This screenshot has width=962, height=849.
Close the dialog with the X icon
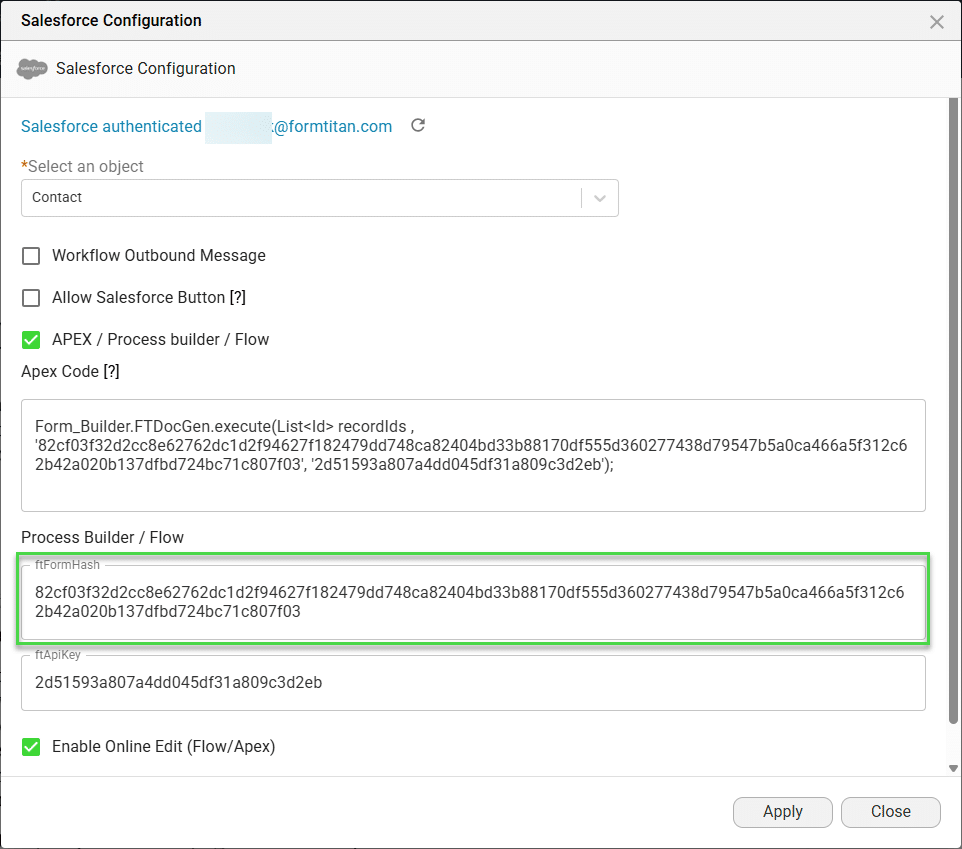936,22
